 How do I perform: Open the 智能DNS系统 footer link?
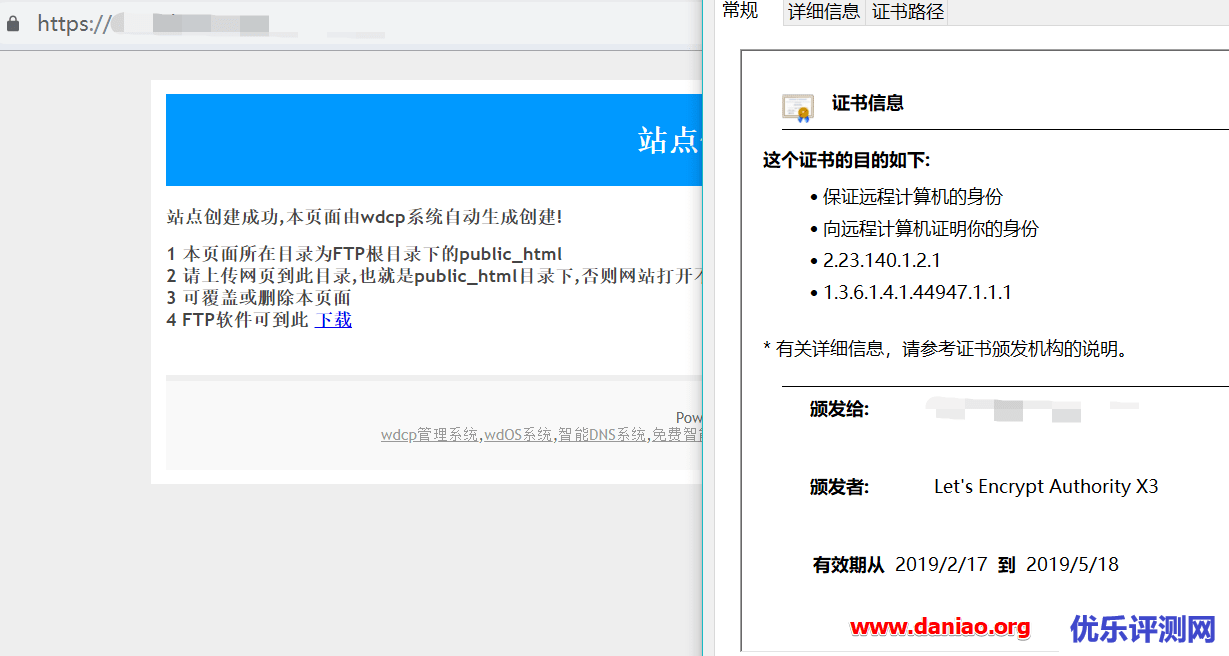tap(602, 435)
